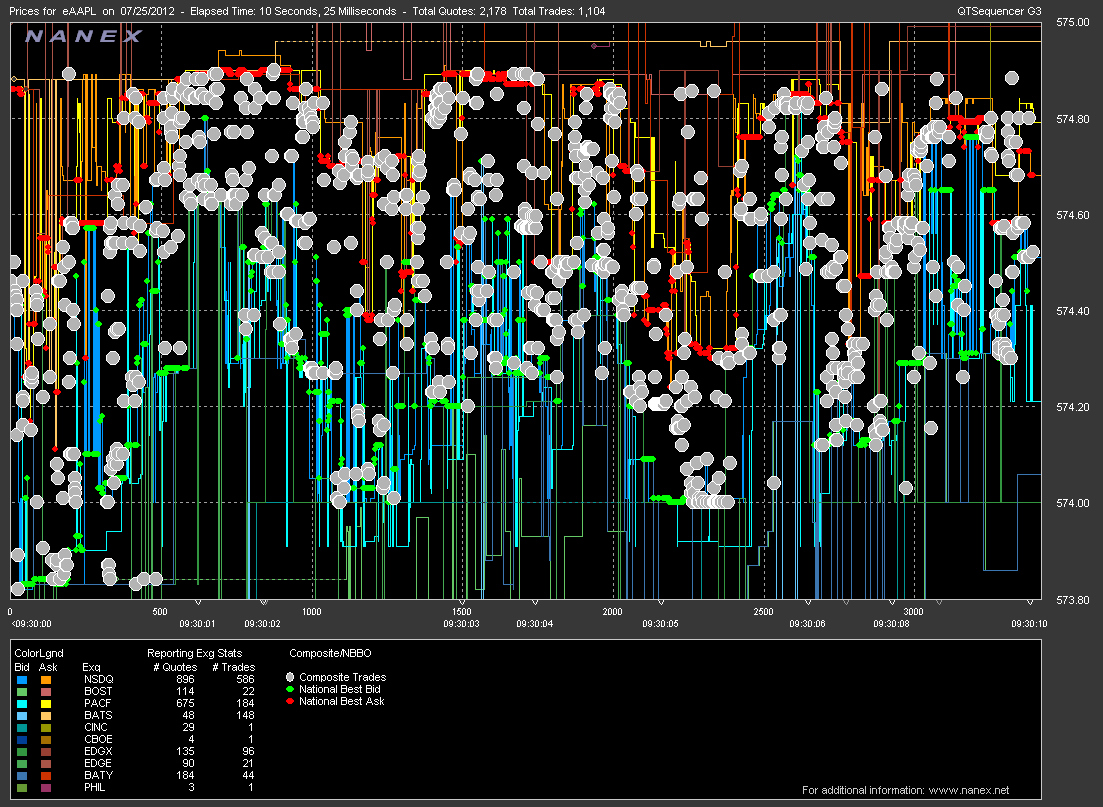Click the Composite Trades gray circle marker
The height and width of the screenshot is (807, 1103).
click(x=290, y=677)
